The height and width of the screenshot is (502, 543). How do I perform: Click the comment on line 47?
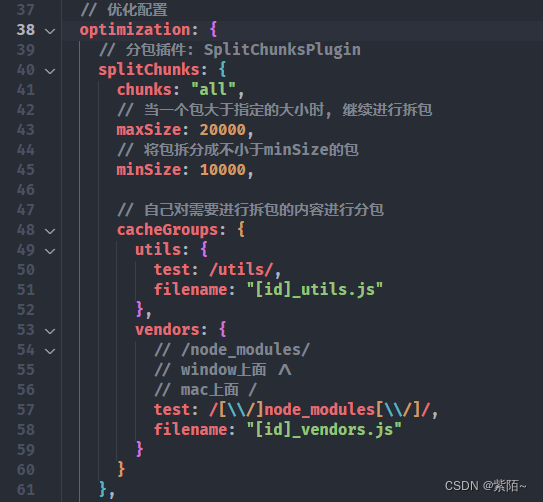[x=250, y=210]
